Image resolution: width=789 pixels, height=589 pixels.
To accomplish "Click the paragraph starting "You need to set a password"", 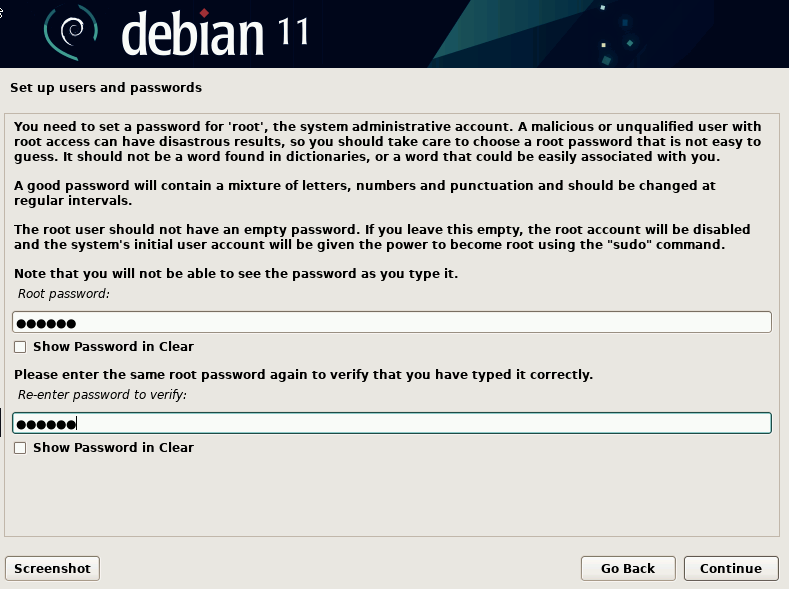I will point(388,142).
